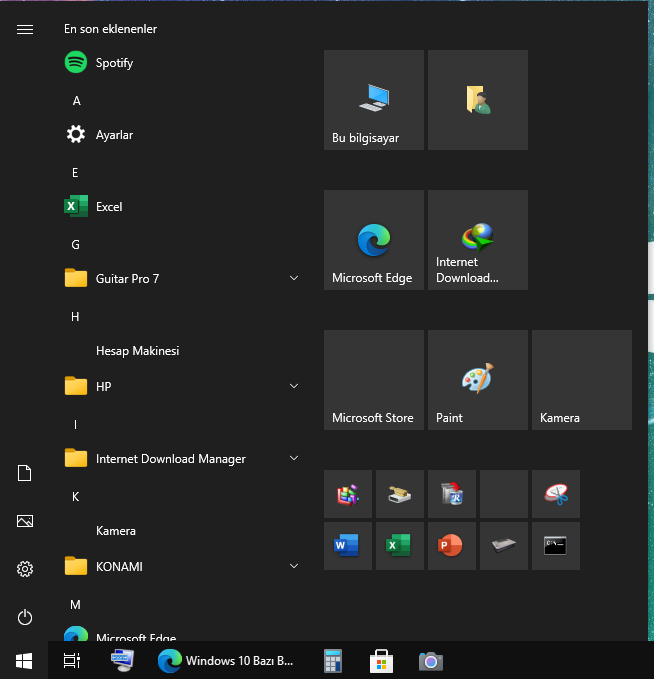The width and height of the screenshot is (654, 679).
Task: Click the power button in sidebar
Action: pyautogui.click(x=25, y=617)
